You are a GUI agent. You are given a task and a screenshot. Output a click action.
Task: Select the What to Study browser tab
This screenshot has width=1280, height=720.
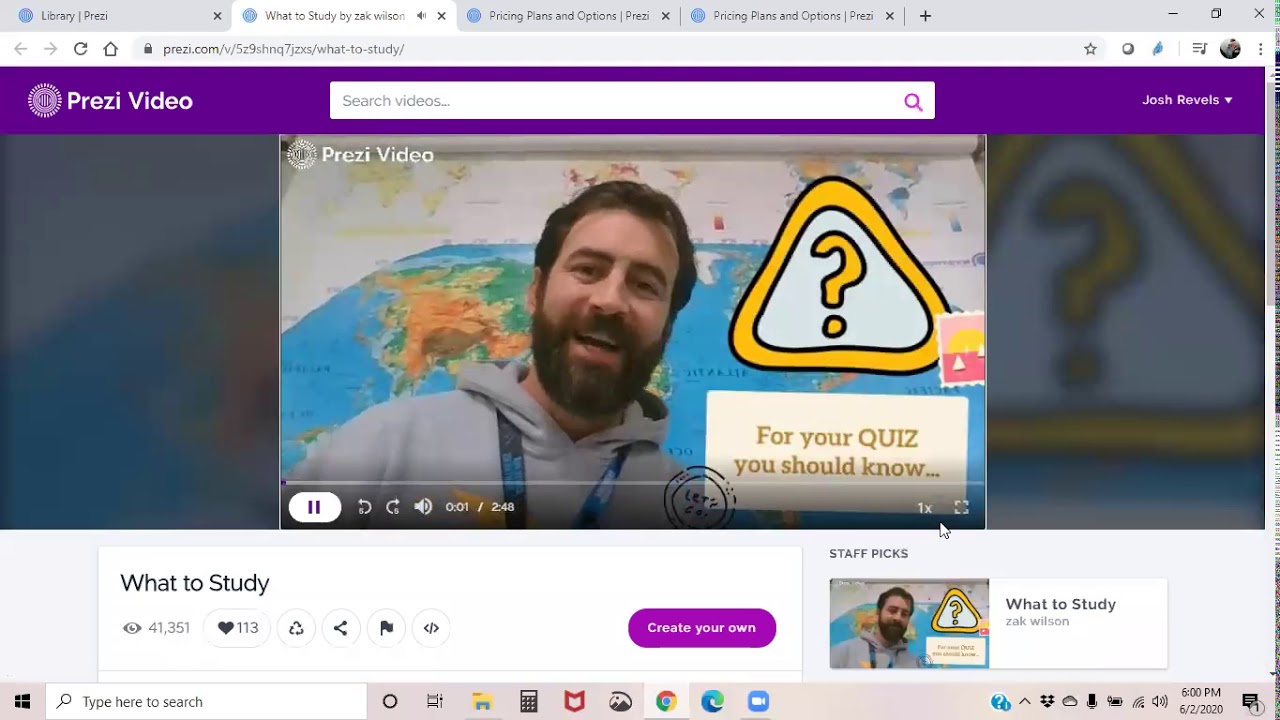(x=334, y=16)
